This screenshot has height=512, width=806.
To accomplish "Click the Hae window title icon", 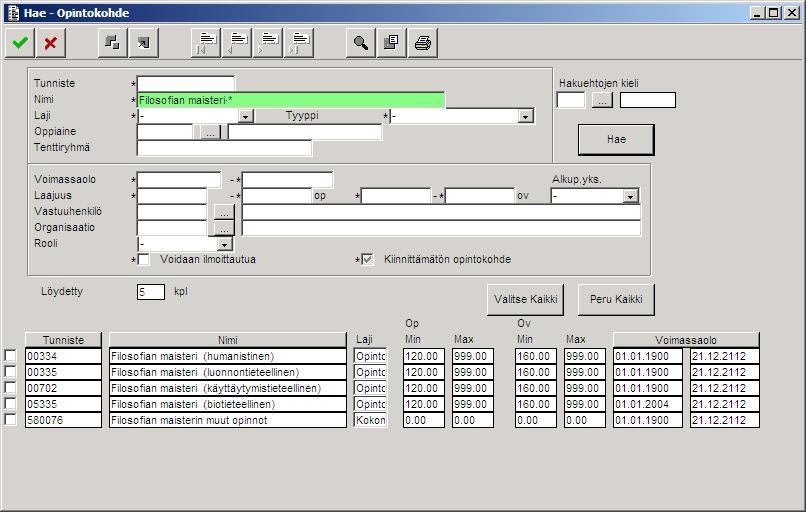I will (x=13, y=13).
